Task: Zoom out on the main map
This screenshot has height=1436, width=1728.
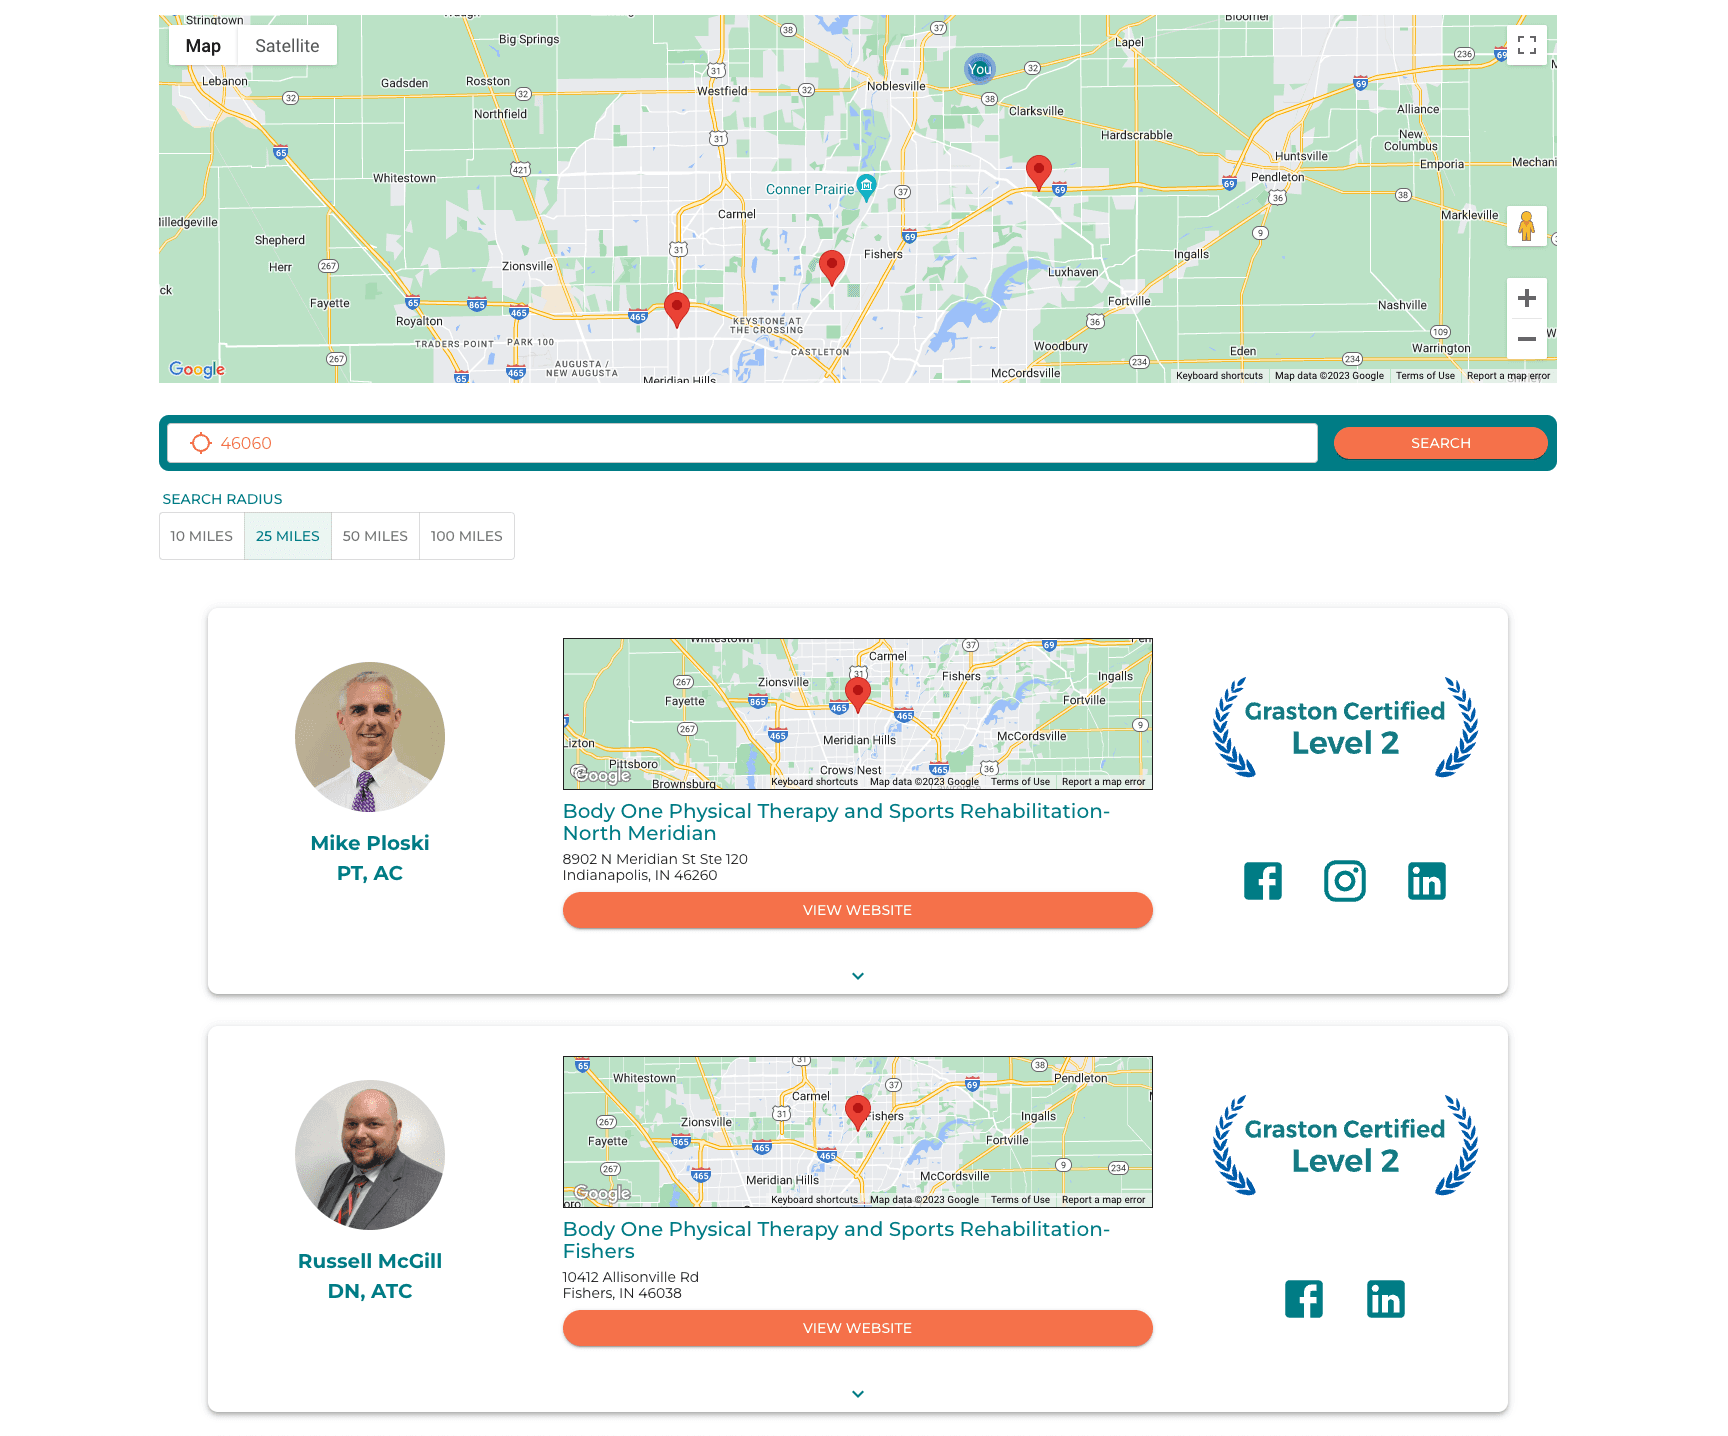Action: click(x=1526, y=339)
